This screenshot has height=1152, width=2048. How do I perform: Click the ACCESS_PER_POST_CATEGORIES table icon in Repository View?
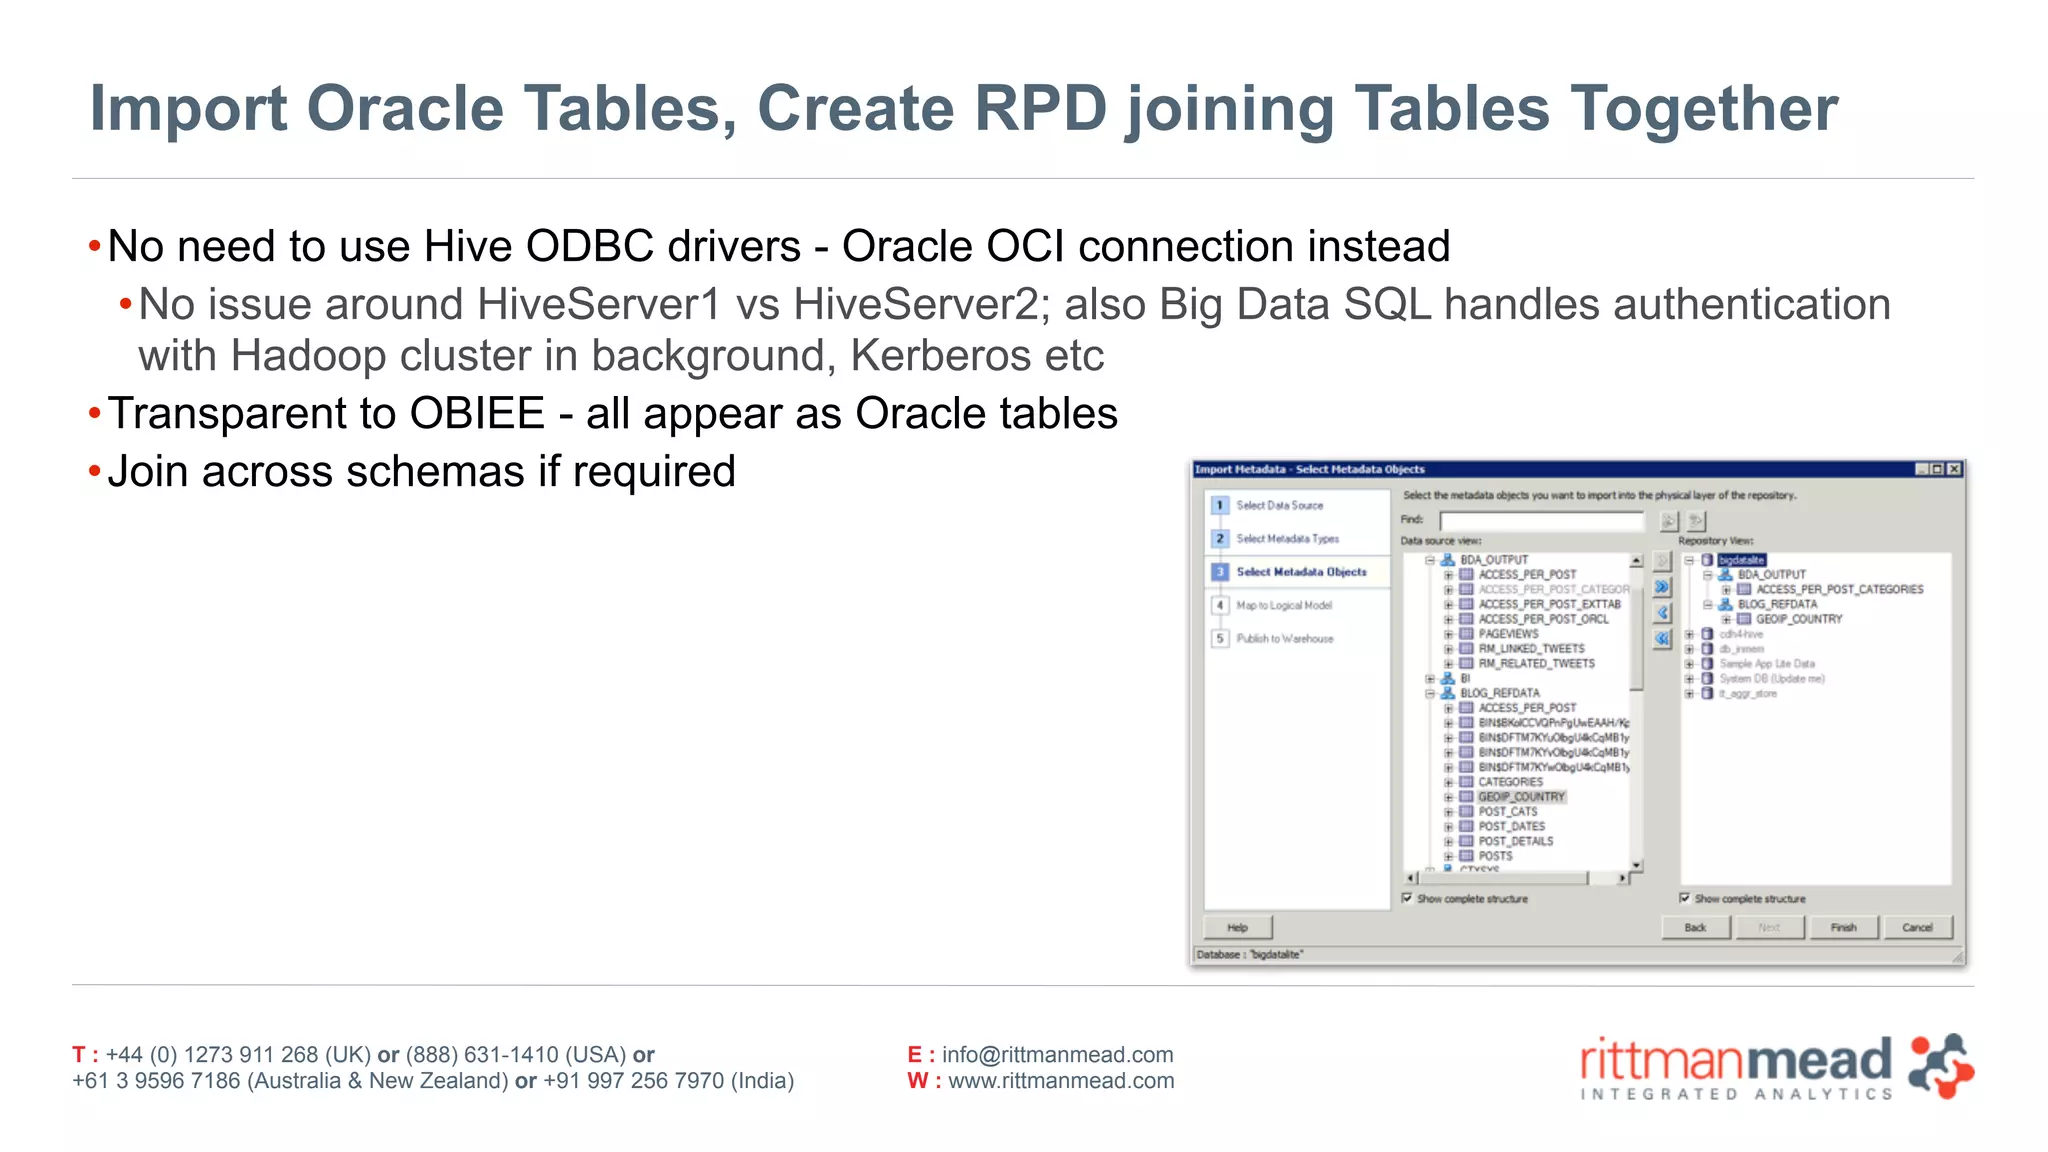tap(1744, 590)
